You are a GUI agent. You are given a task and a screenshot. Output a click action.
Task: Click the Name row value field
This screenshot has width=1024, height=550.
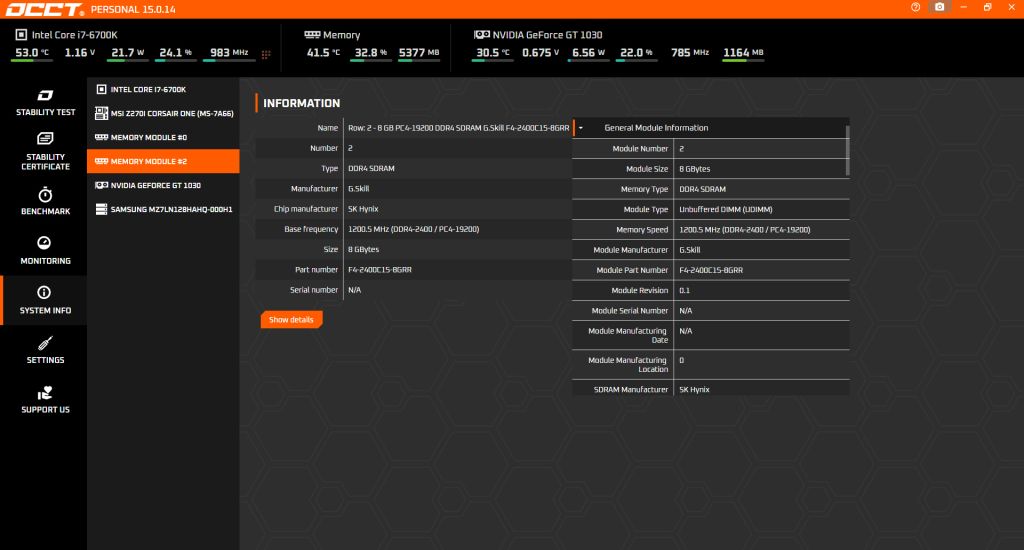(458, 128)
